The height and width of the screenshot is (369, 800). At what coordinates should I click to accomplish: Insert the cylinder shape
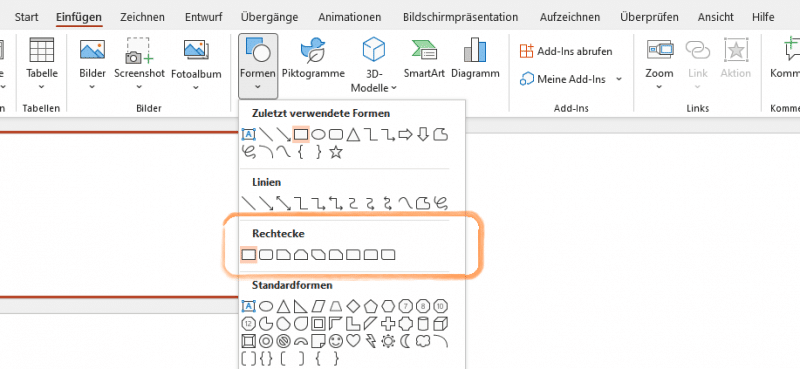(423, 324)
